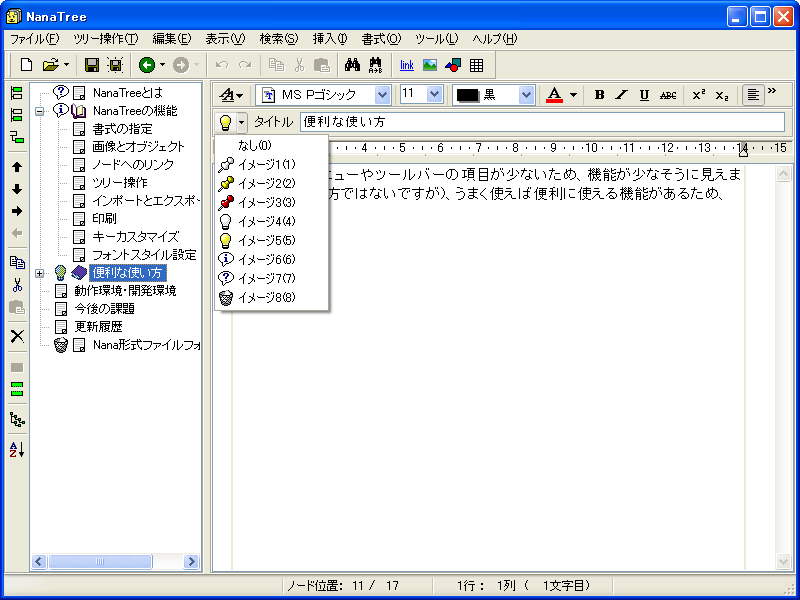Click the New file icon

[26, 65]
